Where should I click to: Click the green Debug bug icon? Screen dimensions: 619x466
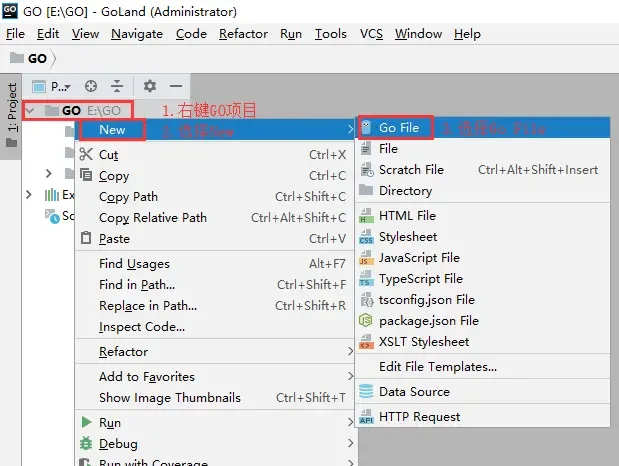pyautogui.click(x=86, y=443)
